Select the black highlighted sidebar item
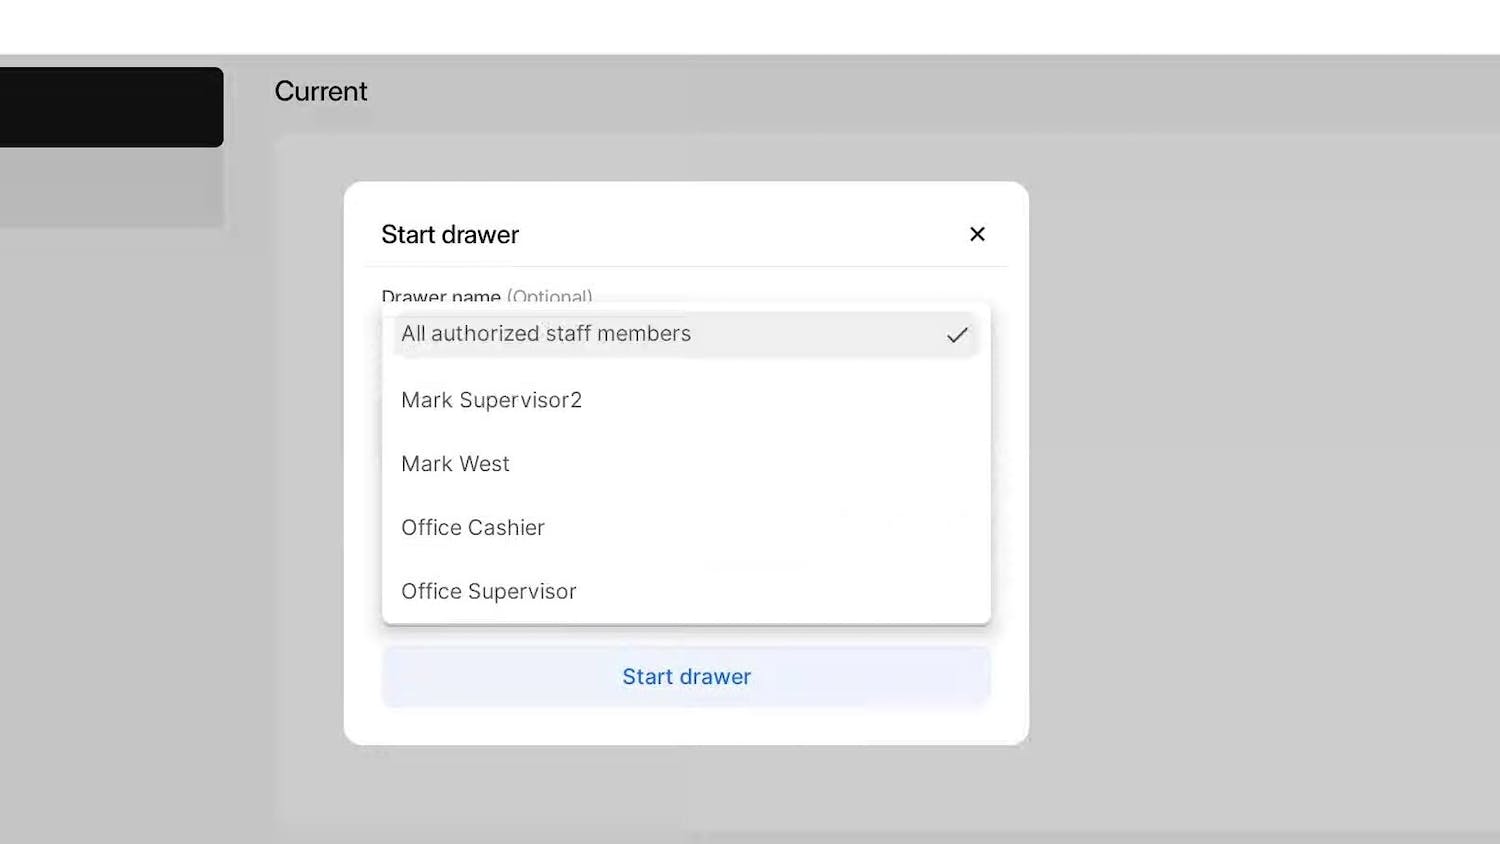 point(111,107)
